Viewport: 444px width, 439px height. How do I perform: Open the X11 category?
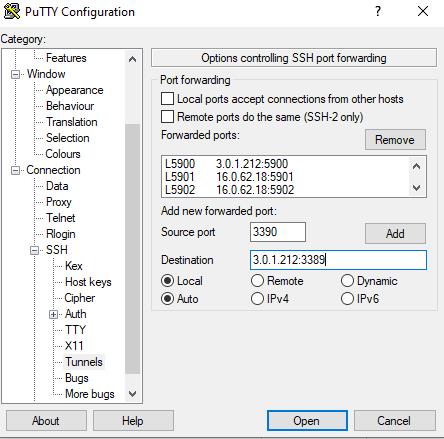[x=74, y=346]
